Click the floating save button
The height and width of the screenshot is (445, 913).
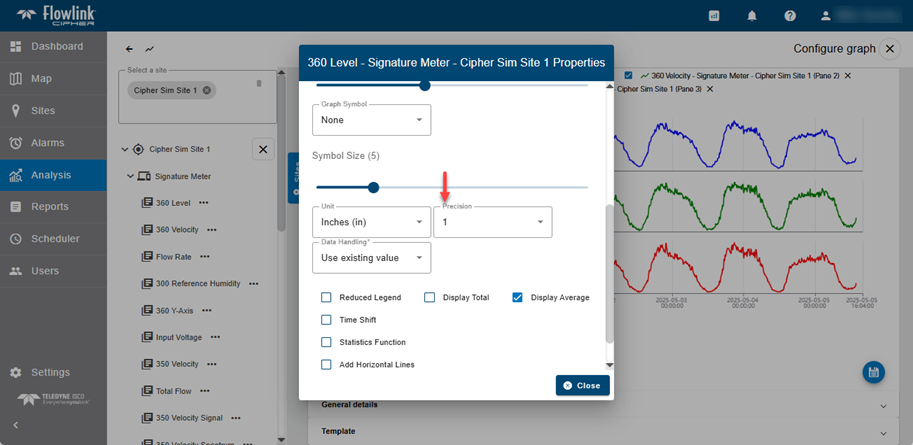coord(873,372)
